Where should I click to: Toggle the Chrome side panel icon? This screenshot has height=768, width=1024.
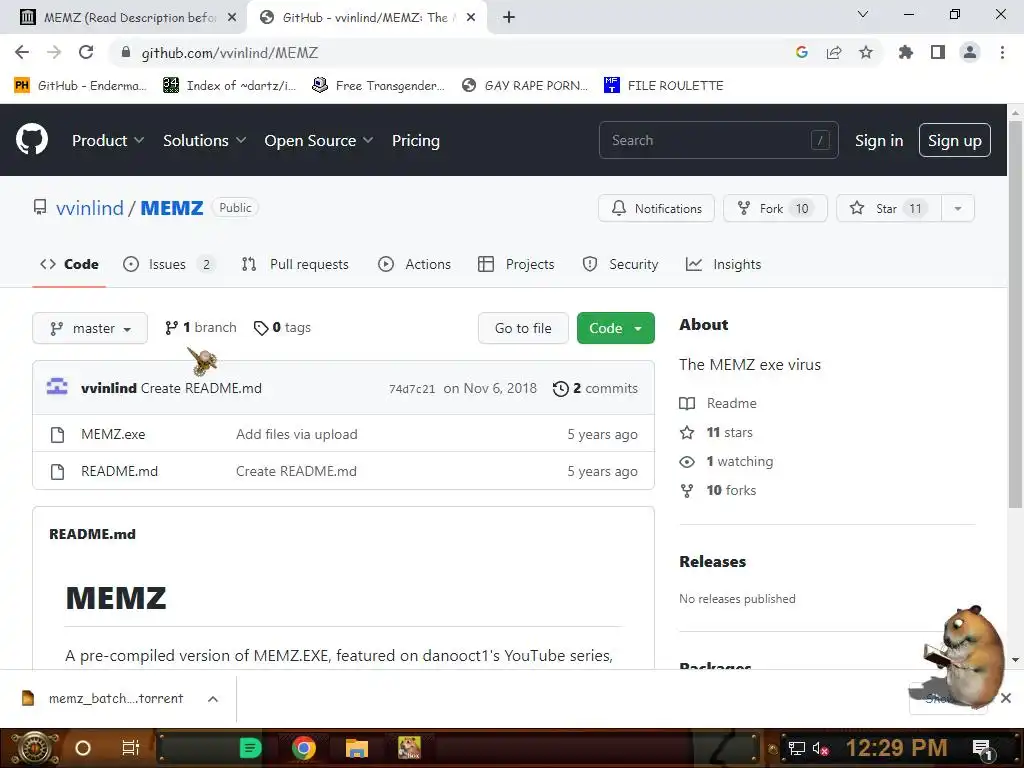938,52
